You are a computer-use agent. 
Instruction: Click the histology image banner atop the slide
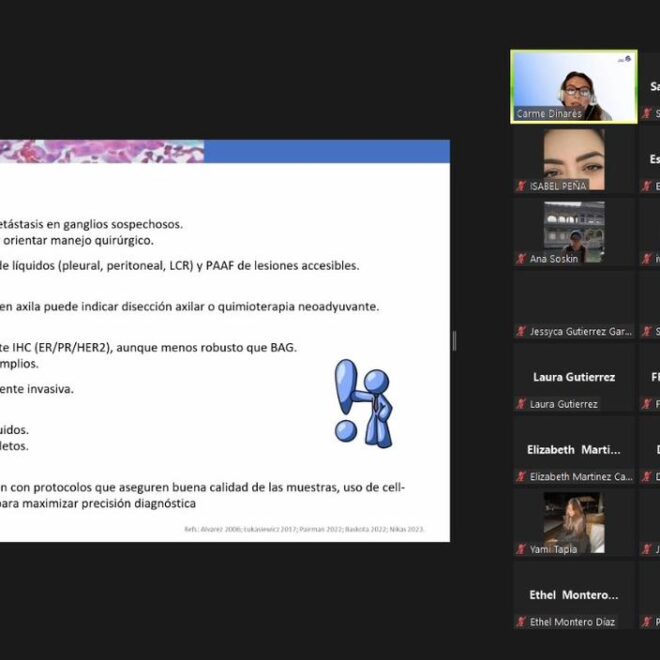click(x=102, y=151)
